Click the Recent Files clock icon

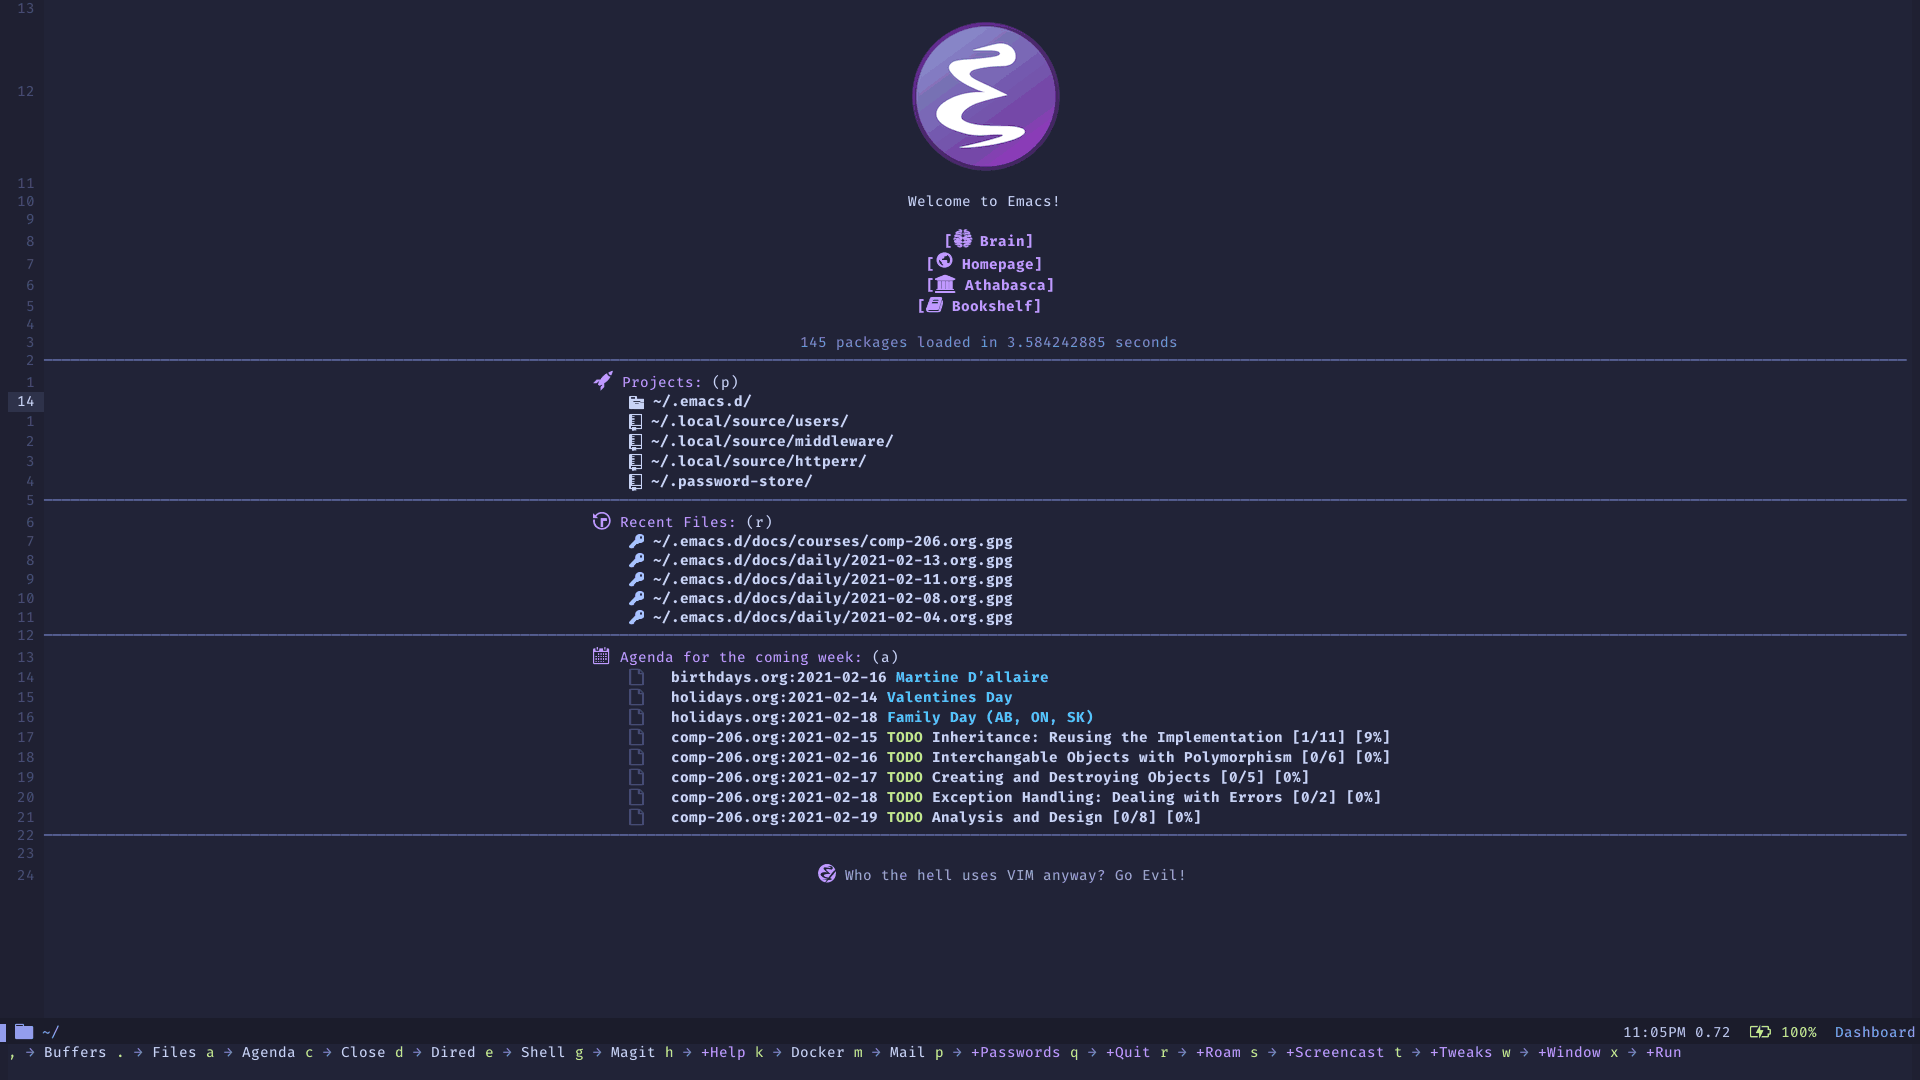tap(600, 521)
